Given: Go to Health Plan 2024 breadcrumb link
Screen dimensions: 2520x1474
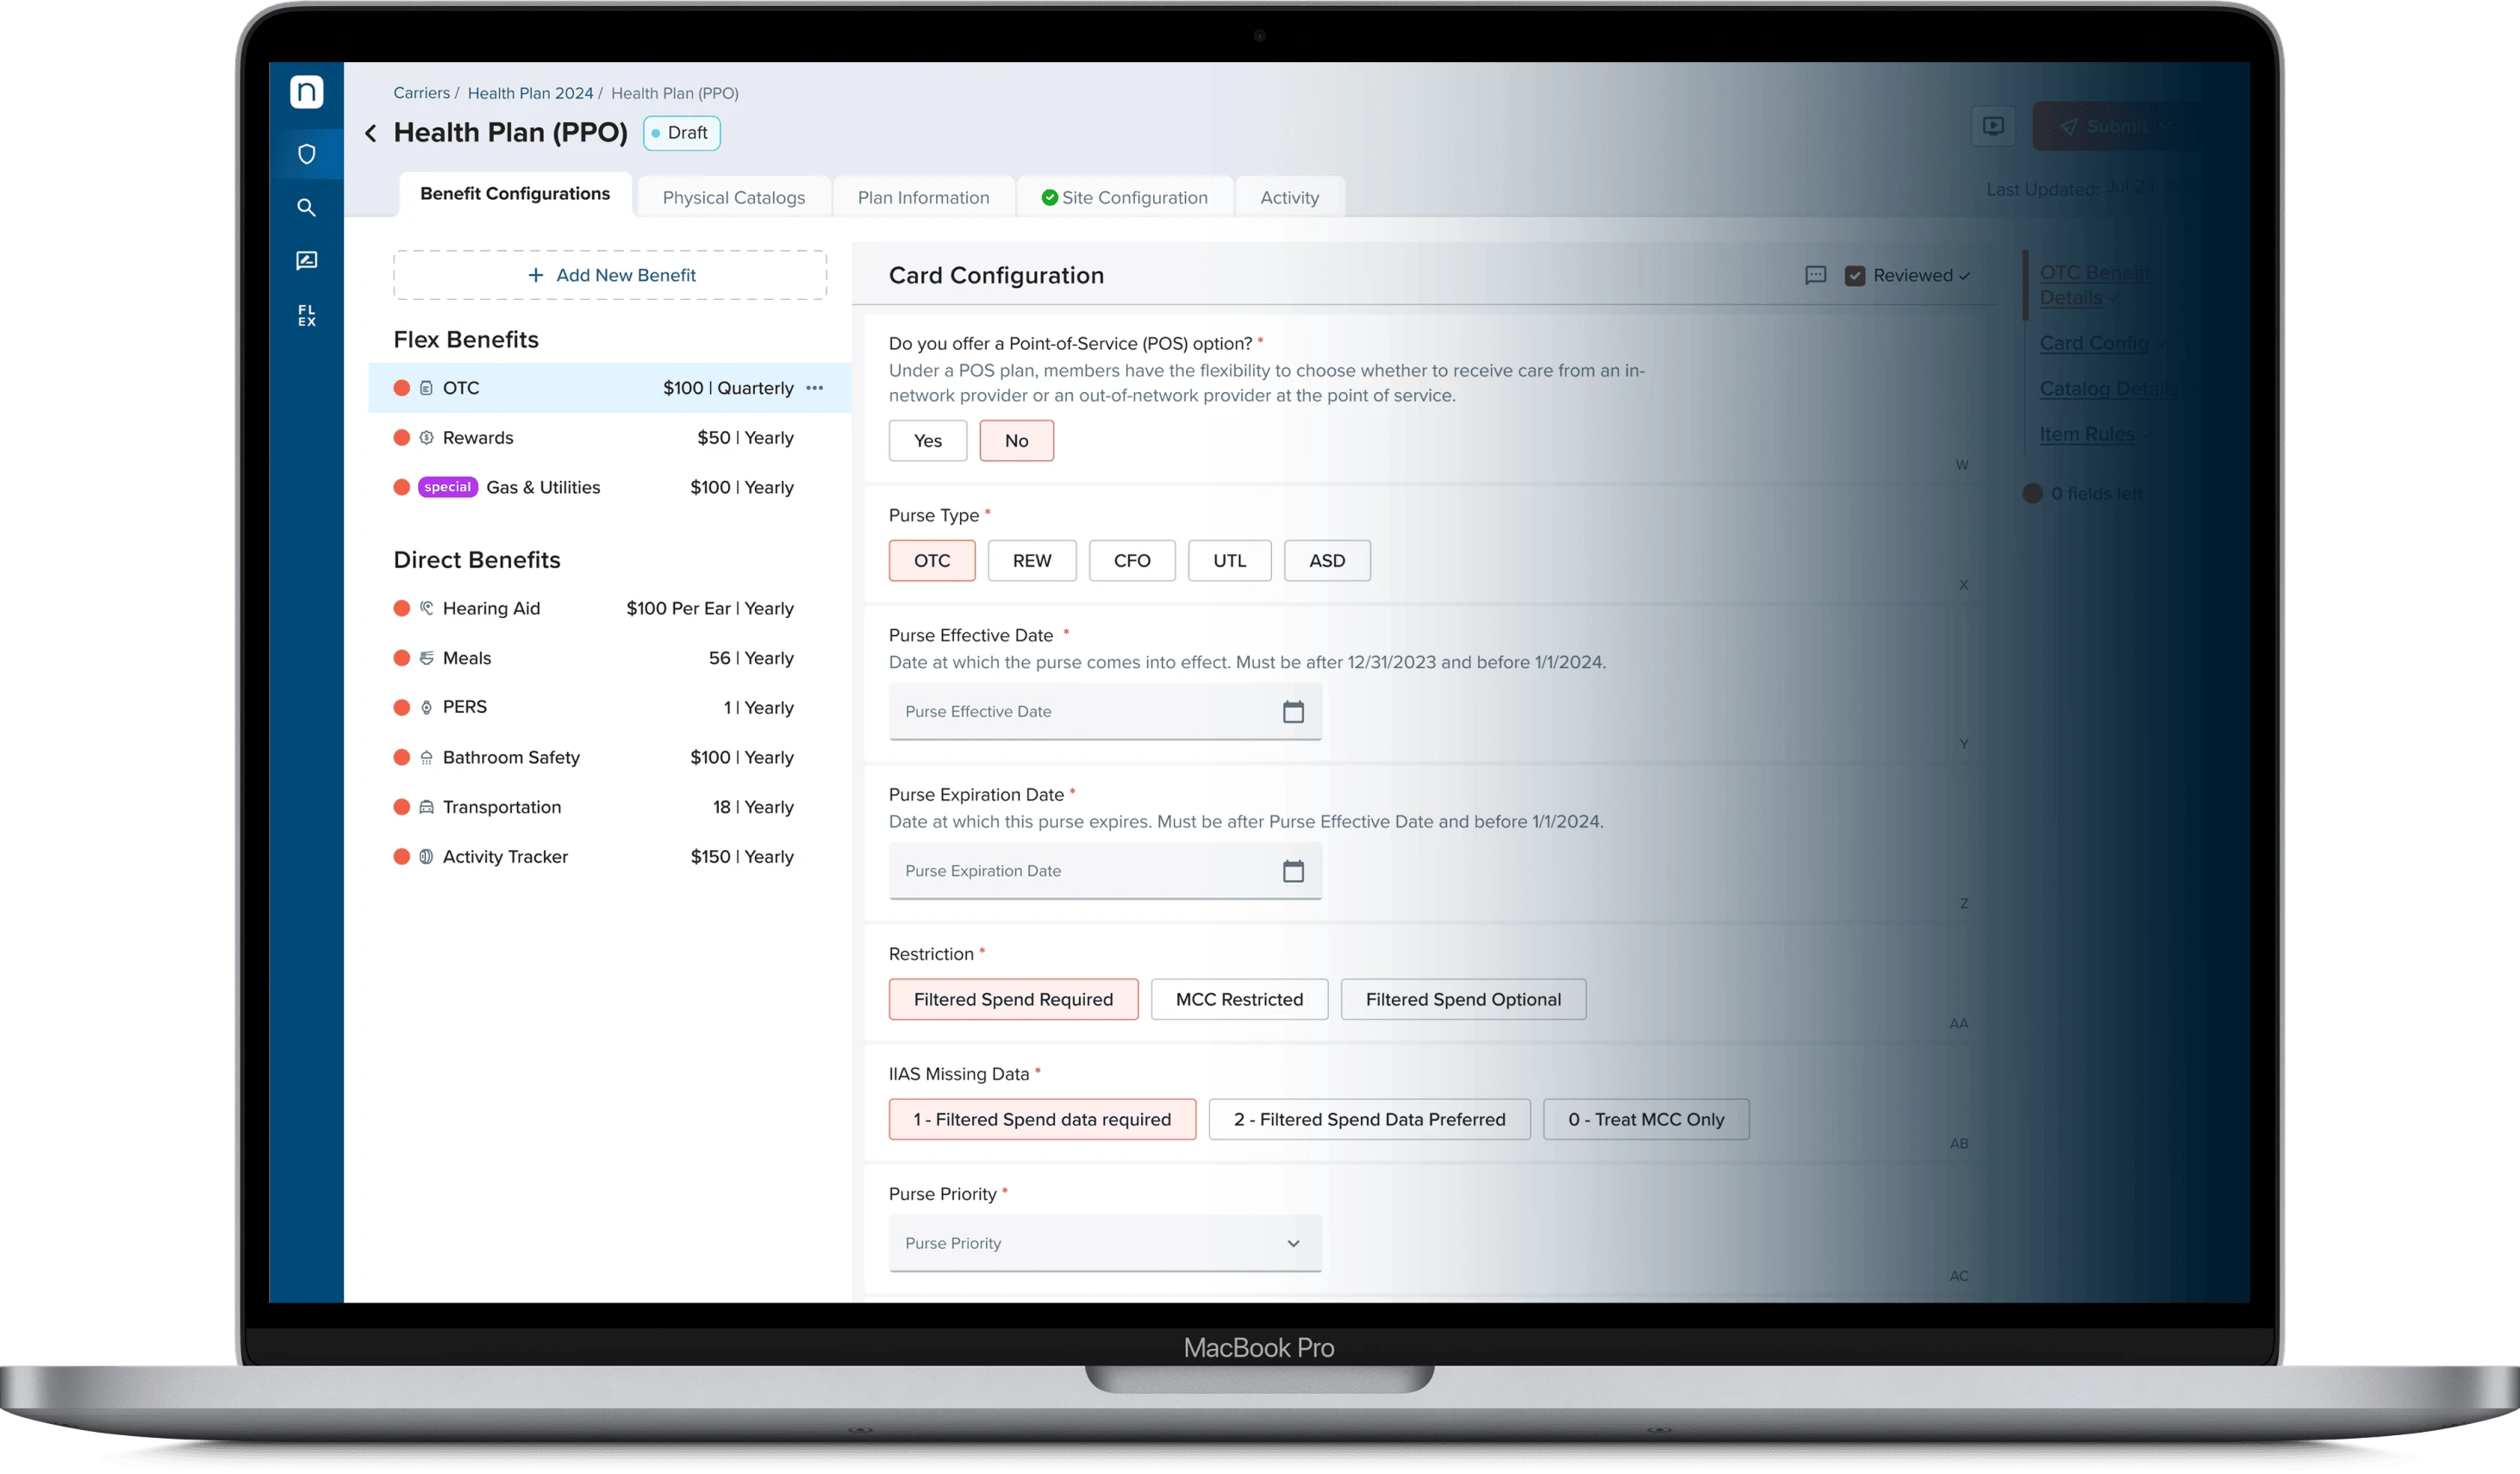Looking at the screenshot, I should tap(530, 93).
